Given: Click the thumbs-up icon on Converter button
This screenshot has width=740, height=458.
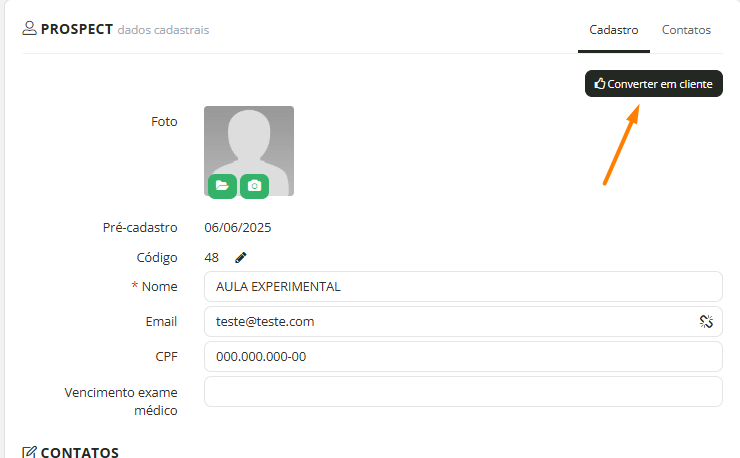Looking at the screenshot, I should 599,84.
